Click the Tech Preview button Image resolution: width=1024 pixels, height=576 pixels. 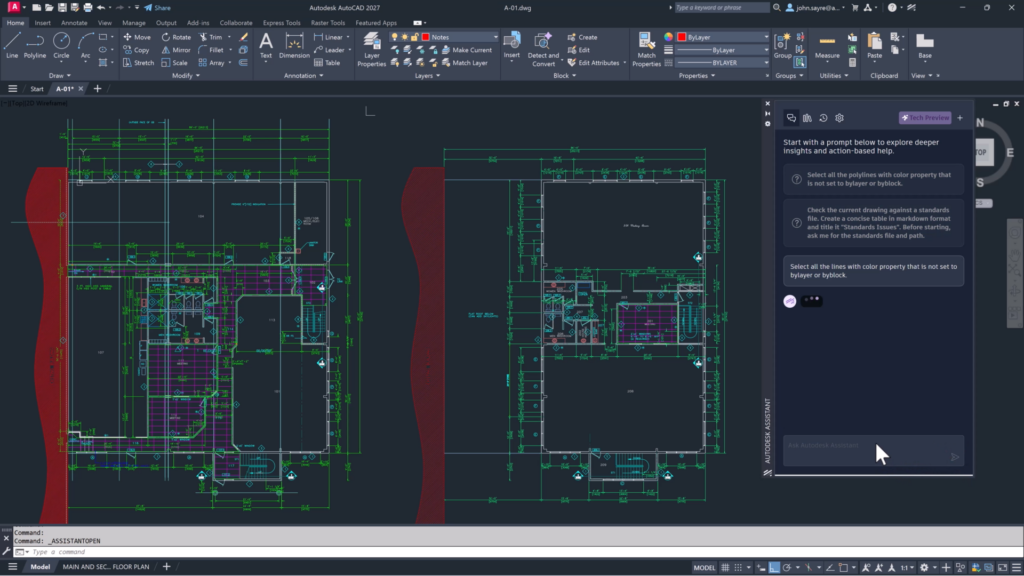(925, 118)
